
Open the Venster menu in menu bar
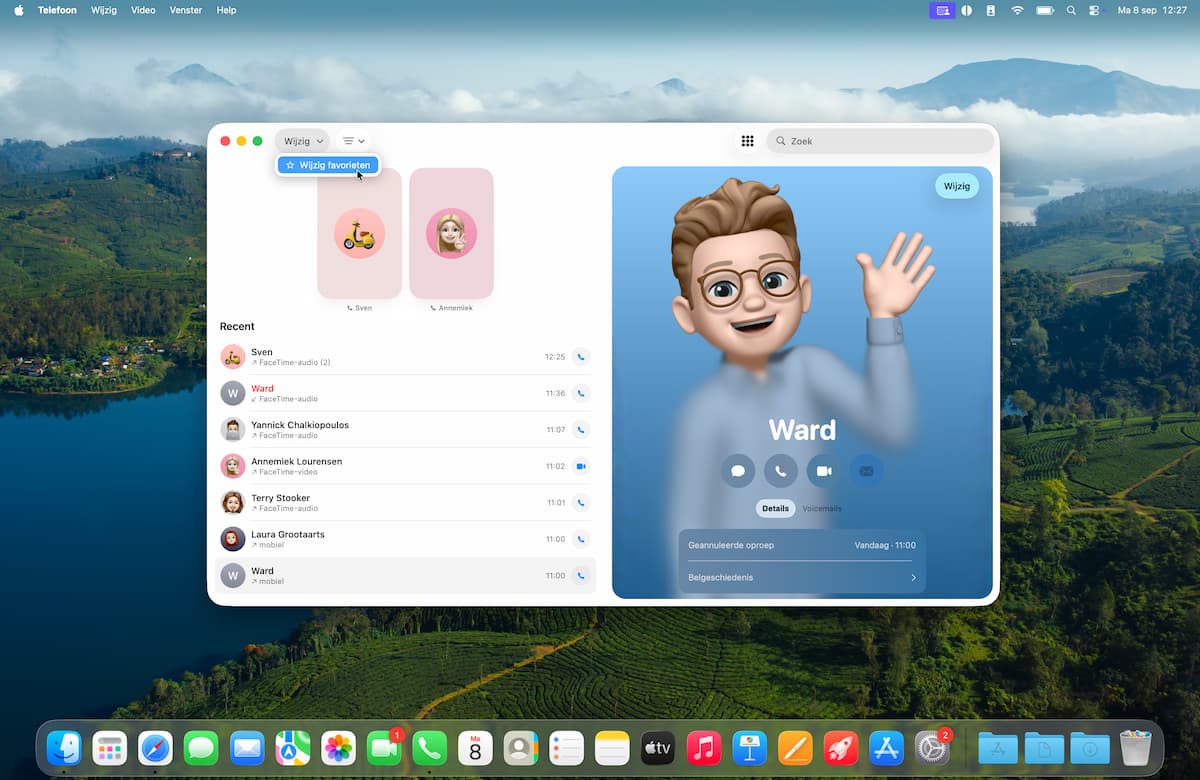coord(185,10)
